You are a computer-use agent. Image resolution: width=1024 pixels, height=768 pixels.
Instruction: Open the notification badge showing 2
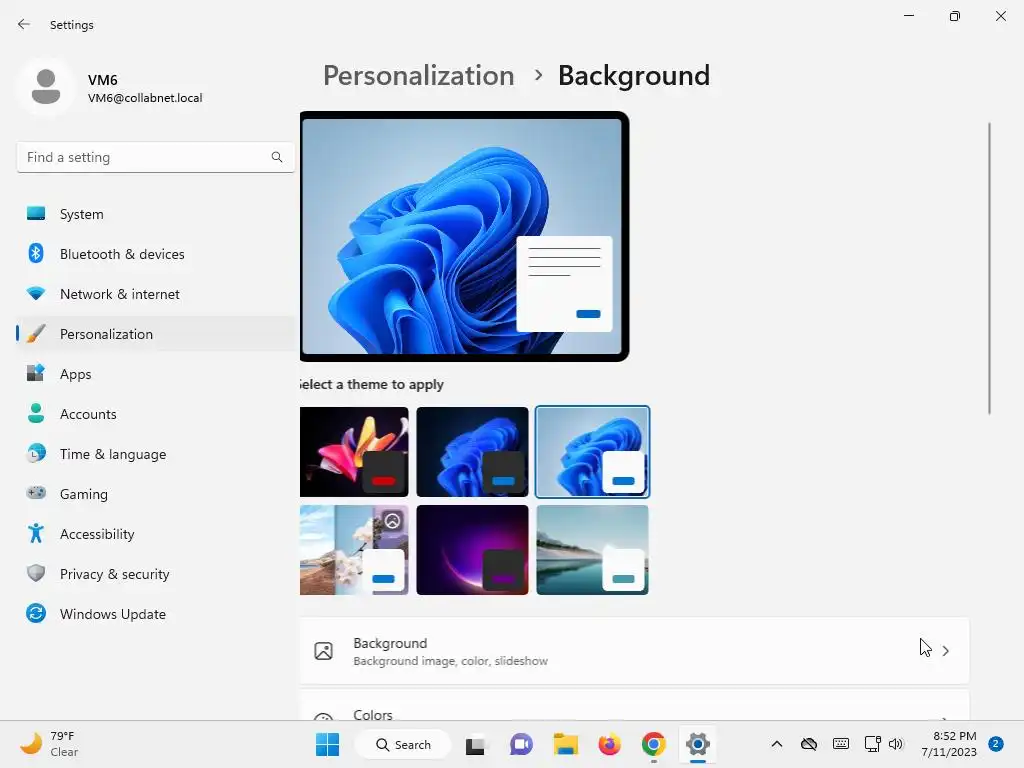point(996,744)
